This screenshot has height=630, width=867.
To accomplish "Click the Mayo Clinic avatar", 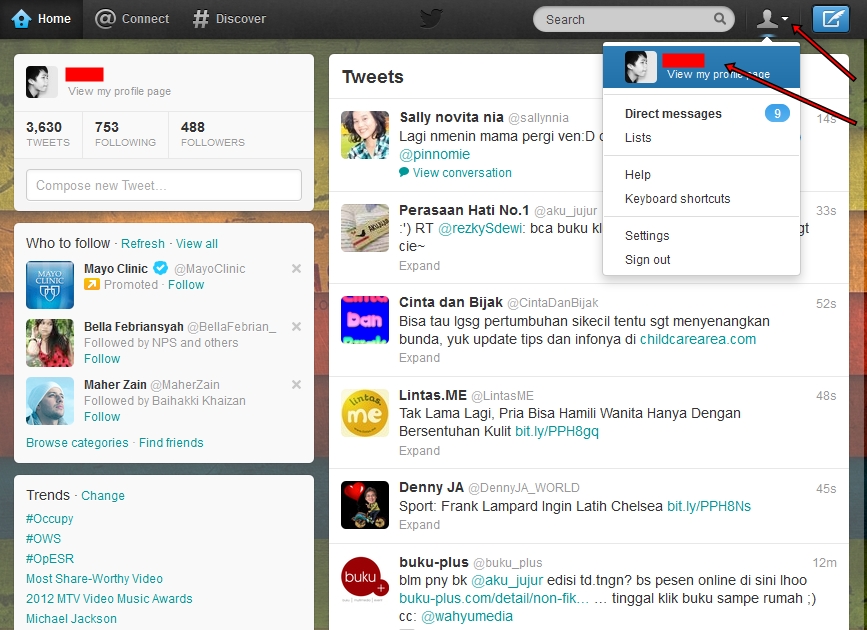I will click(50, 285).
